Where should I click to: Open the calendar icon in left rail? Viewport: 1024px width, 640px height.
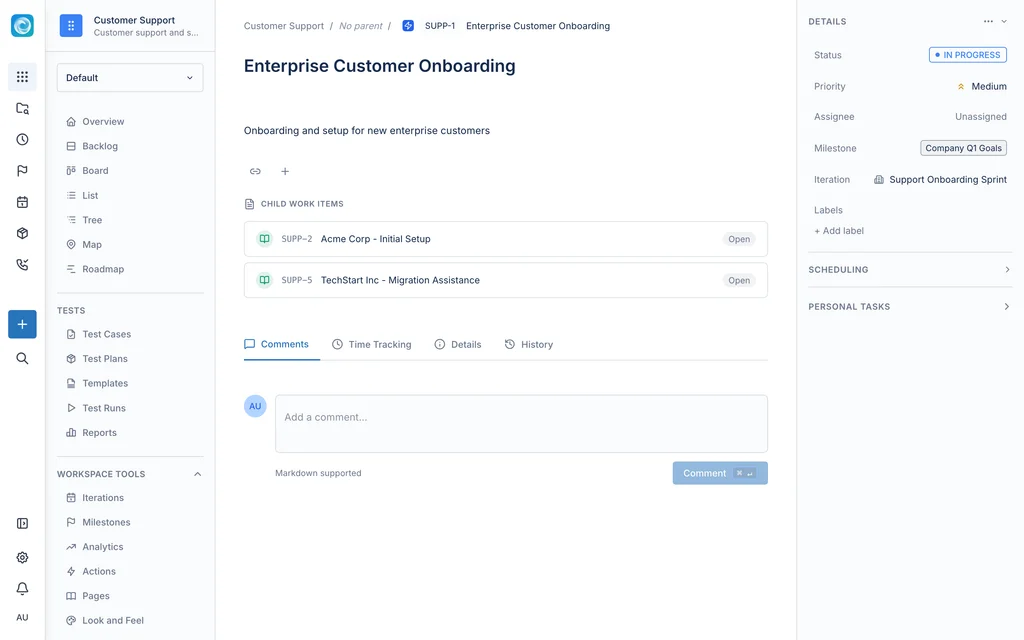pyautogui.click(x=22, y=202)
